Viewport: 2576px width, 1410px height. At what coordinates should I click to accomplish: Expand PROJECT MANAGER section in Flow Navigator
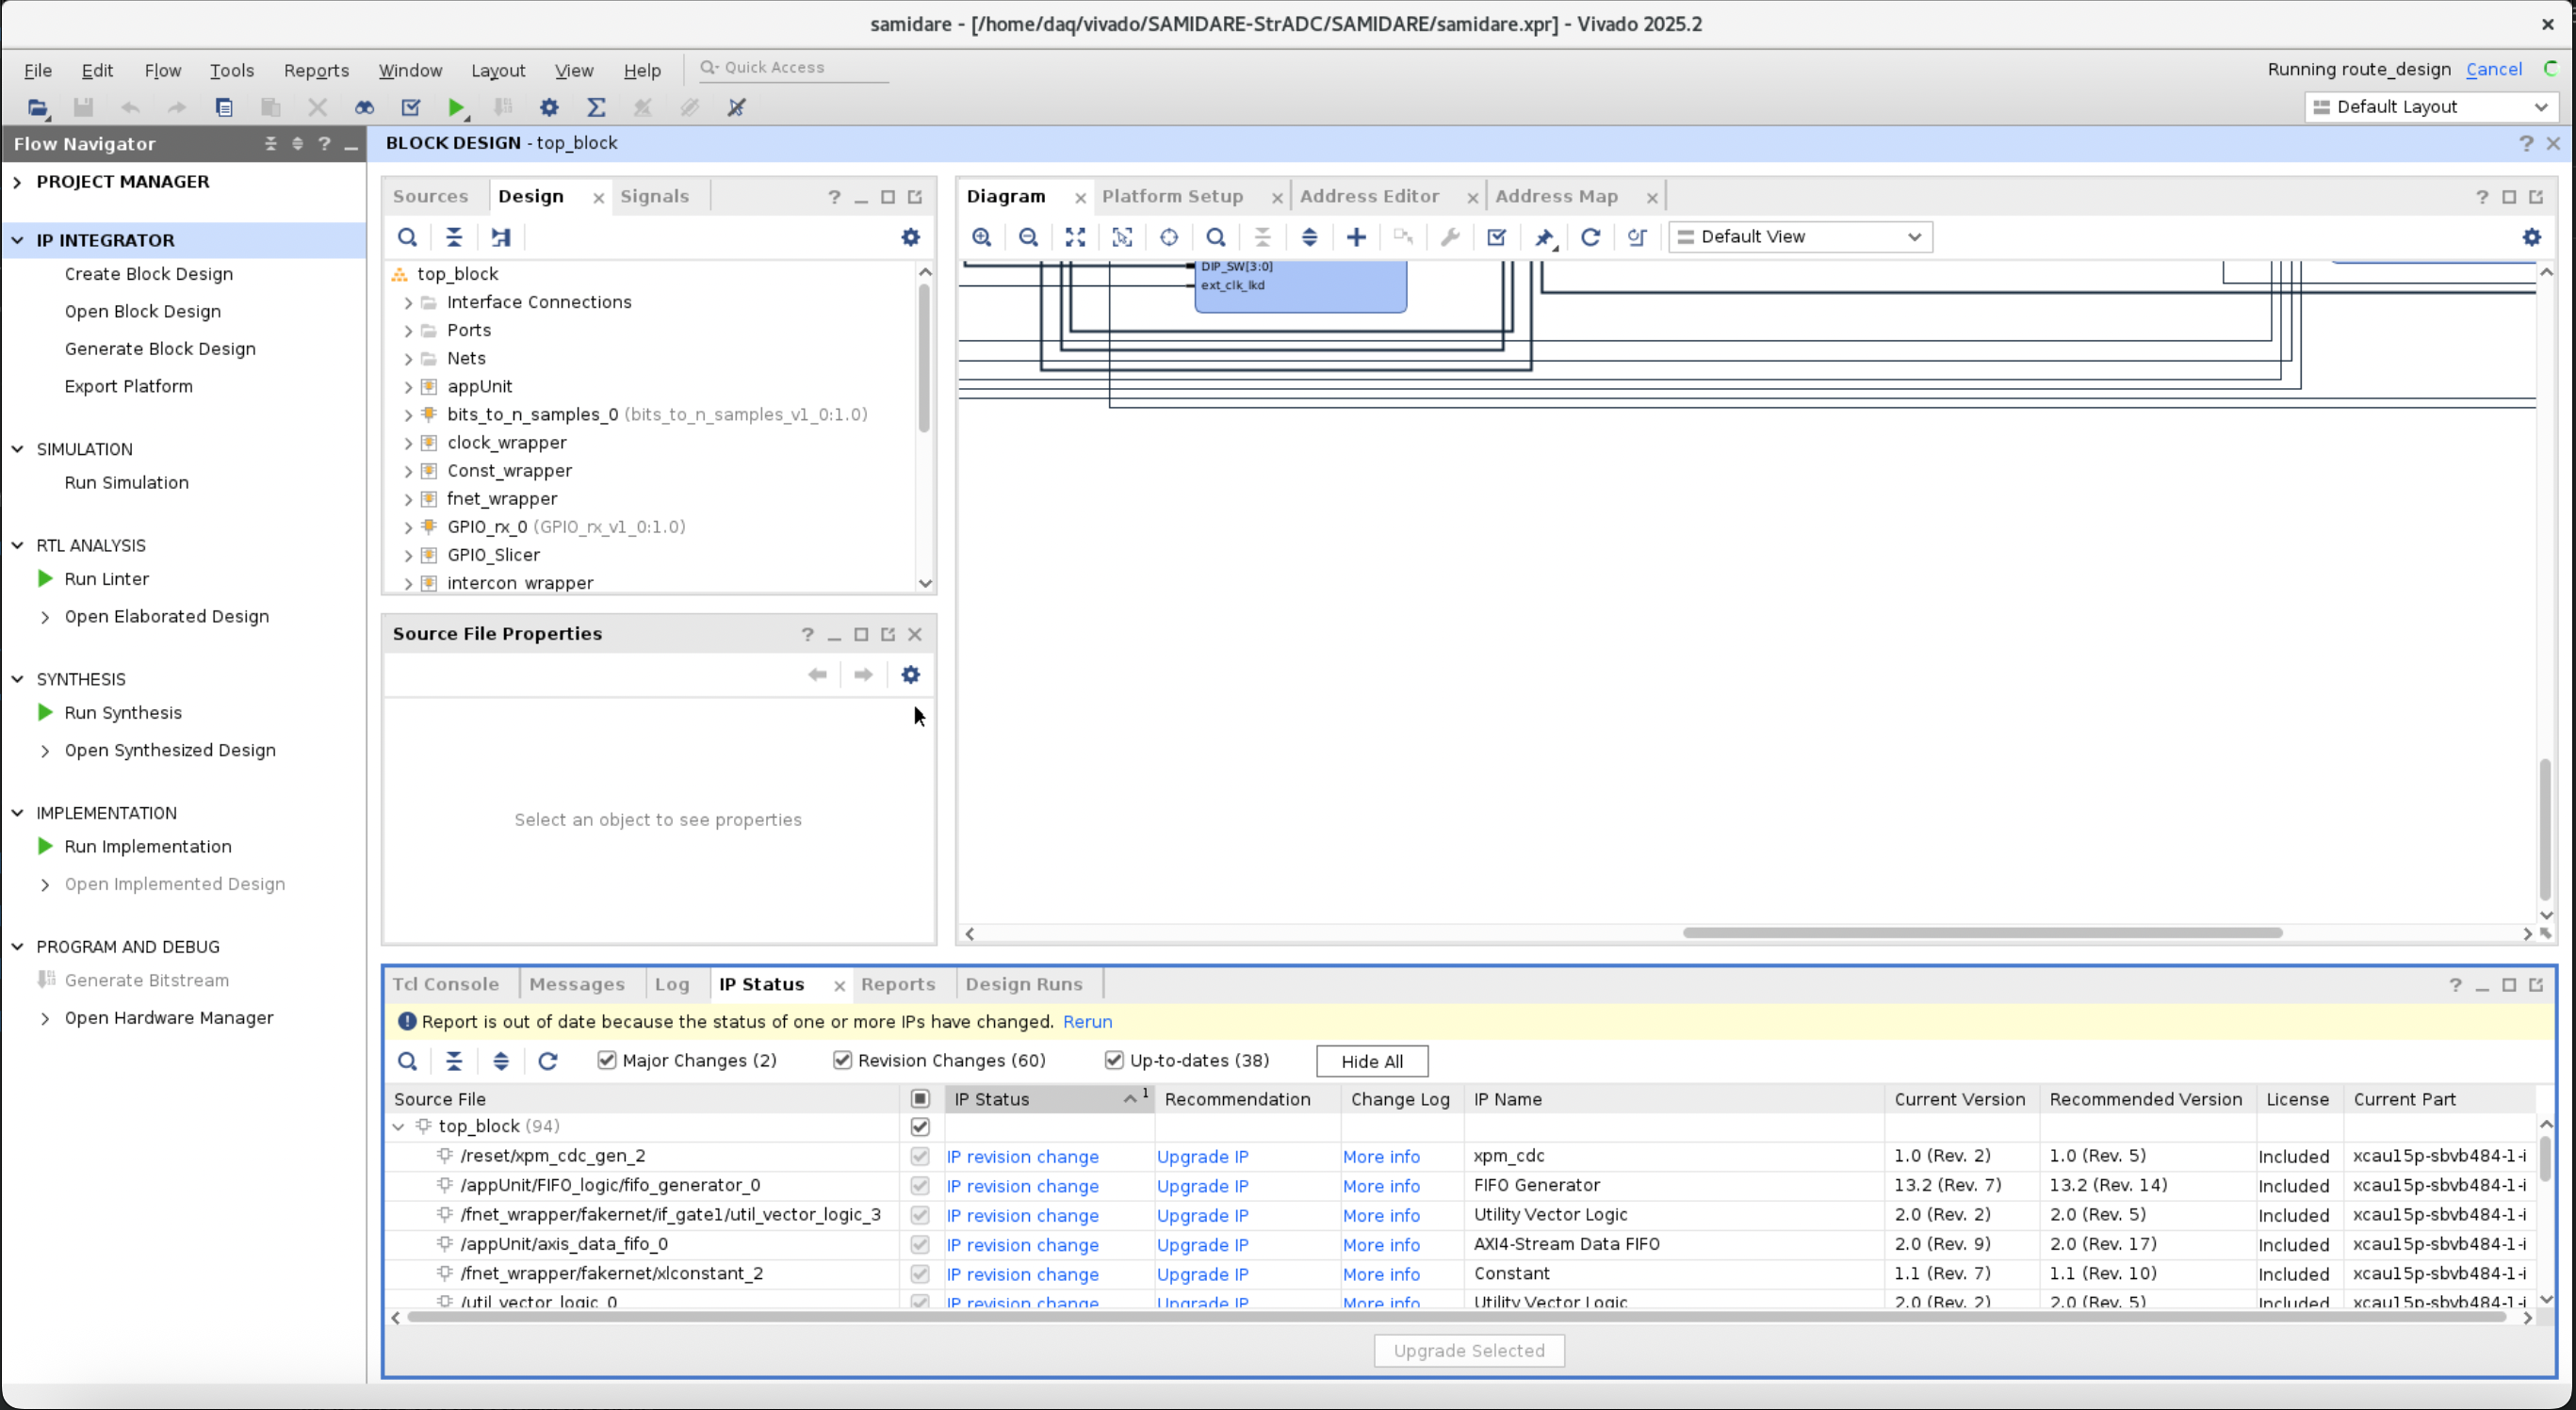point(17,181)
